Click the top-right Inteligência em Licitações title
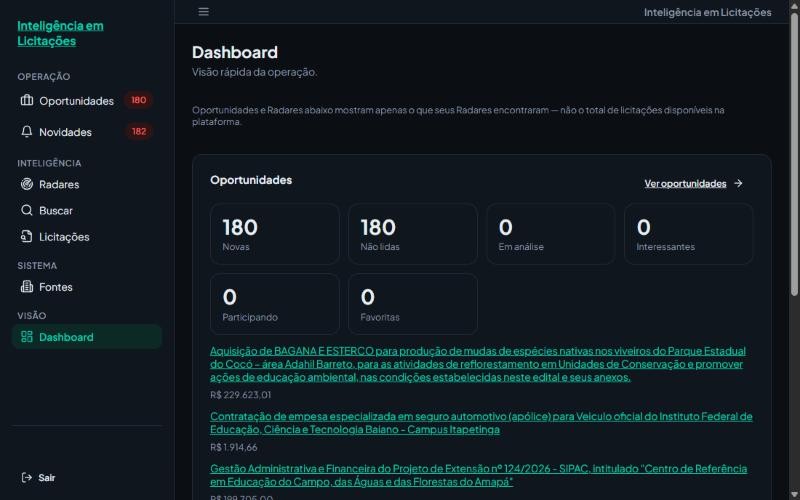This screenshot has width=800, height=500. click(x=708, y=12)
